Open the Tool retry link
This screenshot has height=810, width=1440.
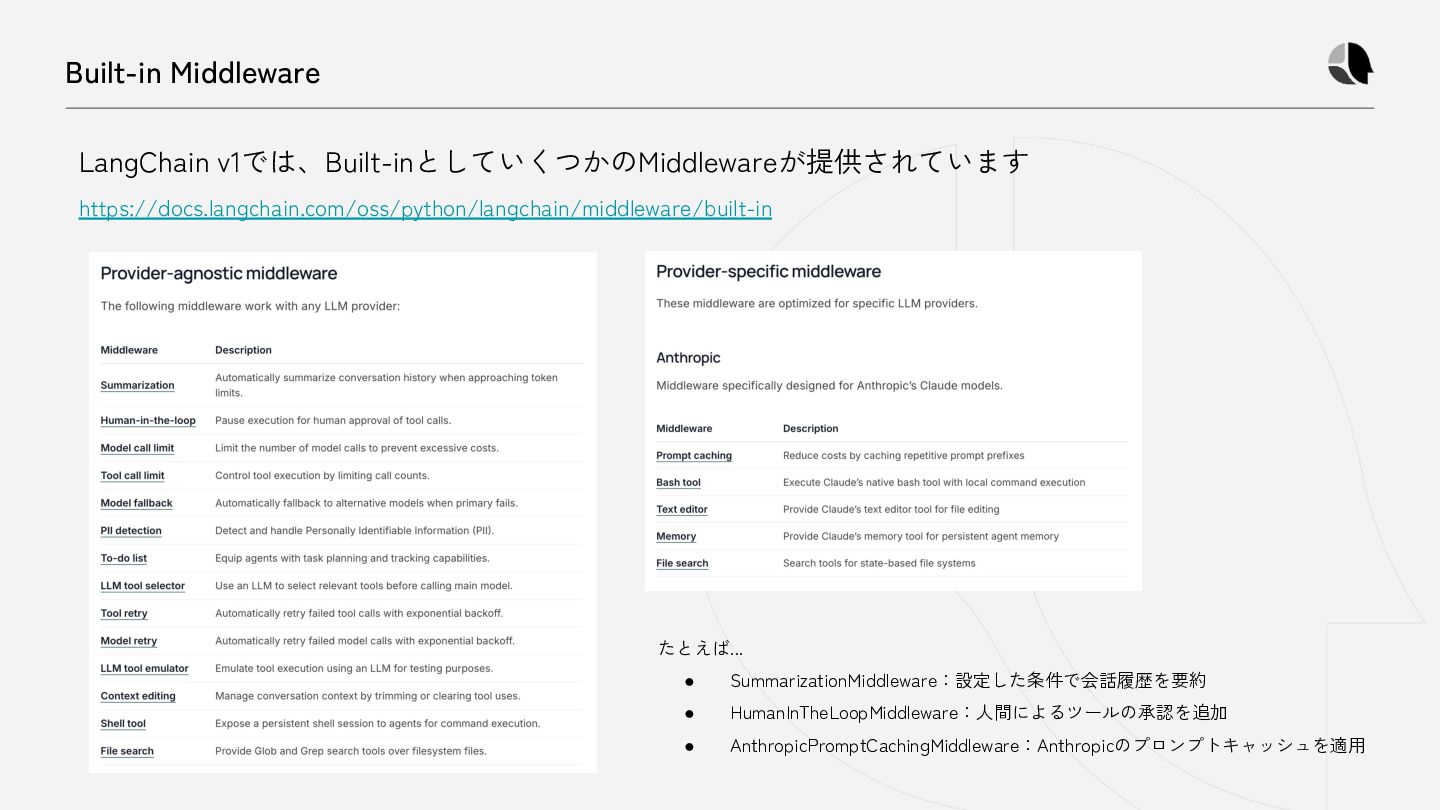click(x=124, y=613)
